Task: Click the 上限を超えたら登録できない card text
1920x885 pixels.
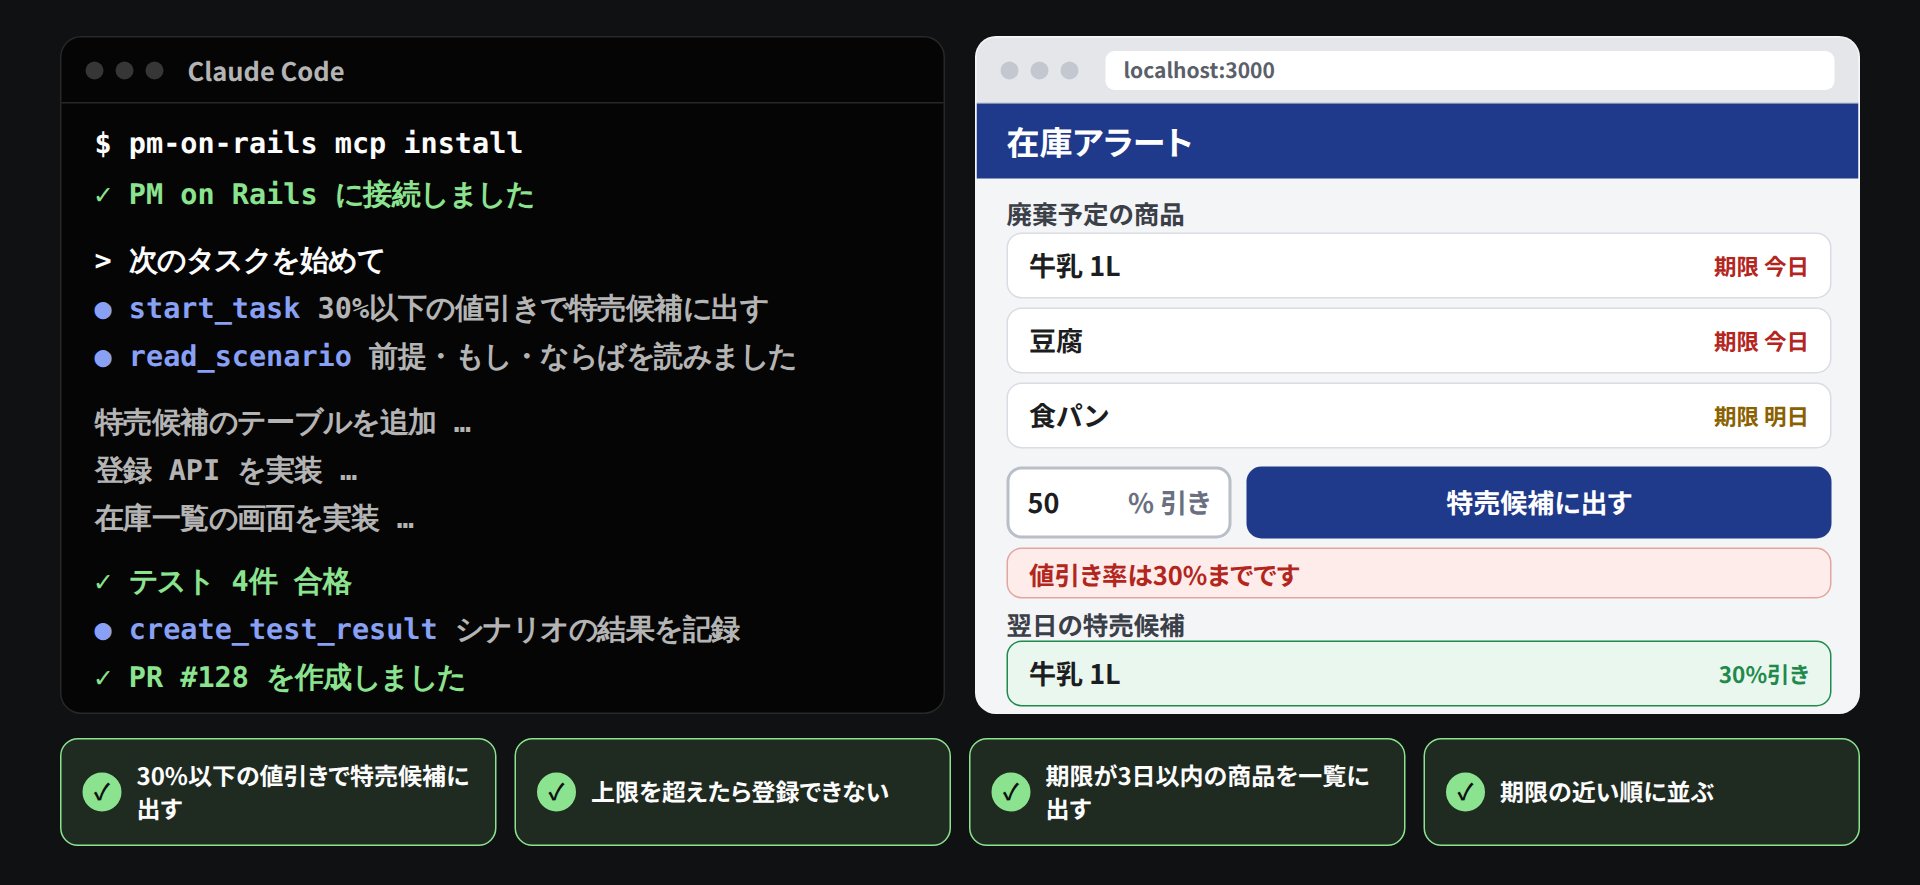Action: click(x=740, y=792)
